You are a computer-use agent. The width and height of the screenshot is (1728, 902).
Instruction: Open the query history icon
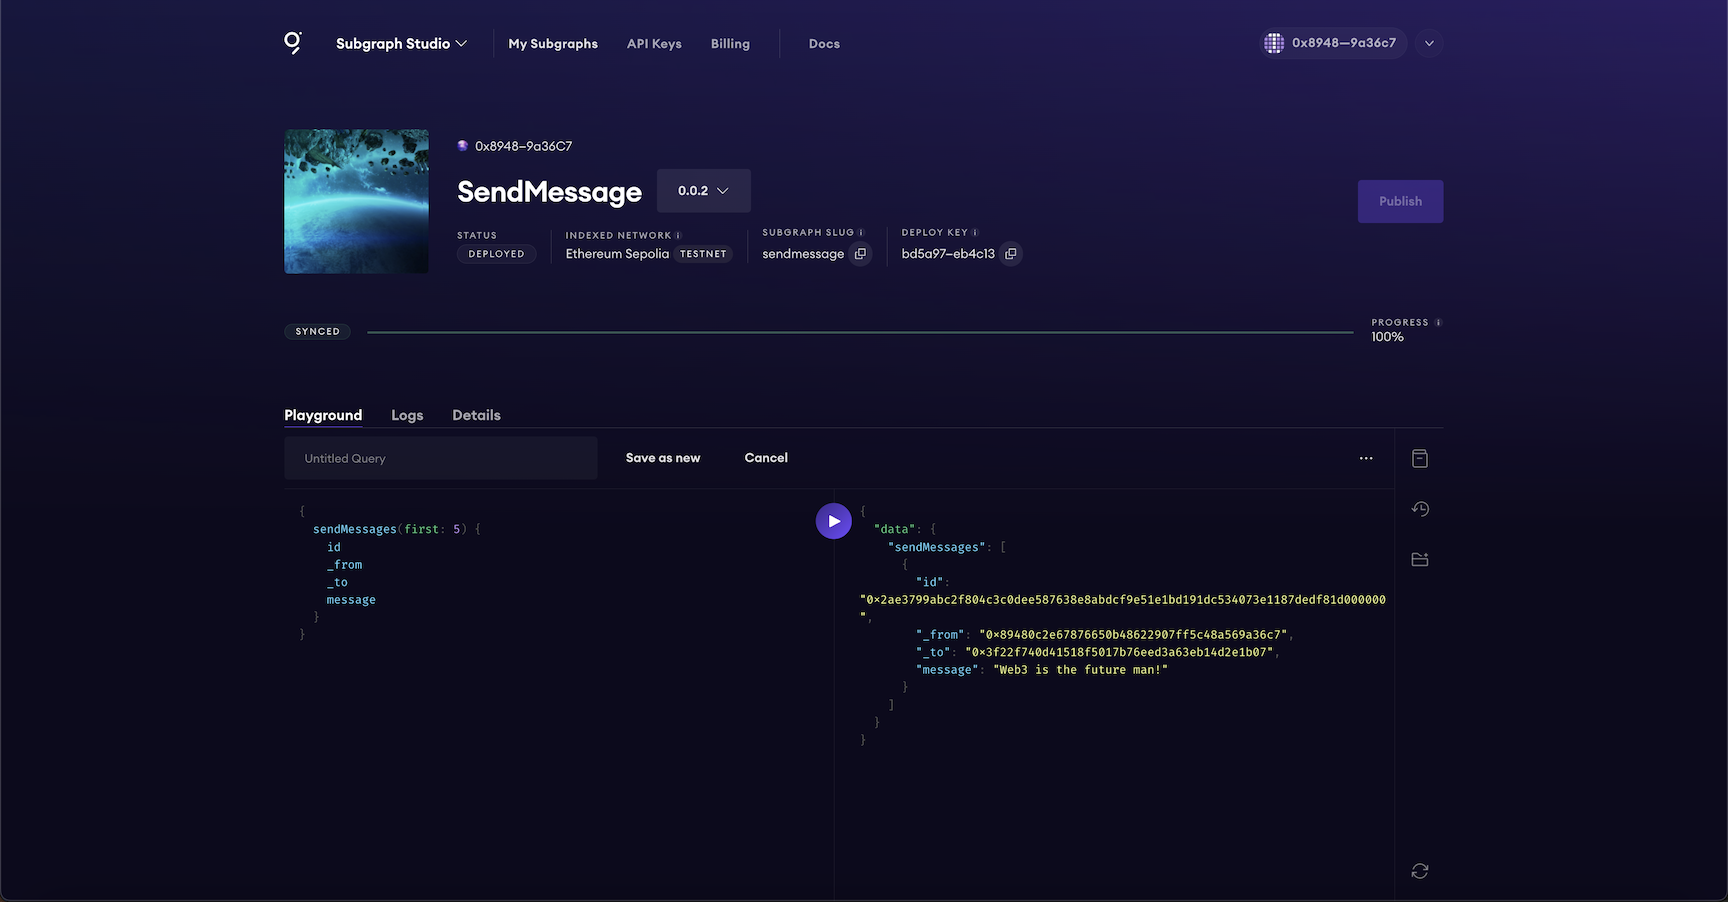pos(1420,509)
